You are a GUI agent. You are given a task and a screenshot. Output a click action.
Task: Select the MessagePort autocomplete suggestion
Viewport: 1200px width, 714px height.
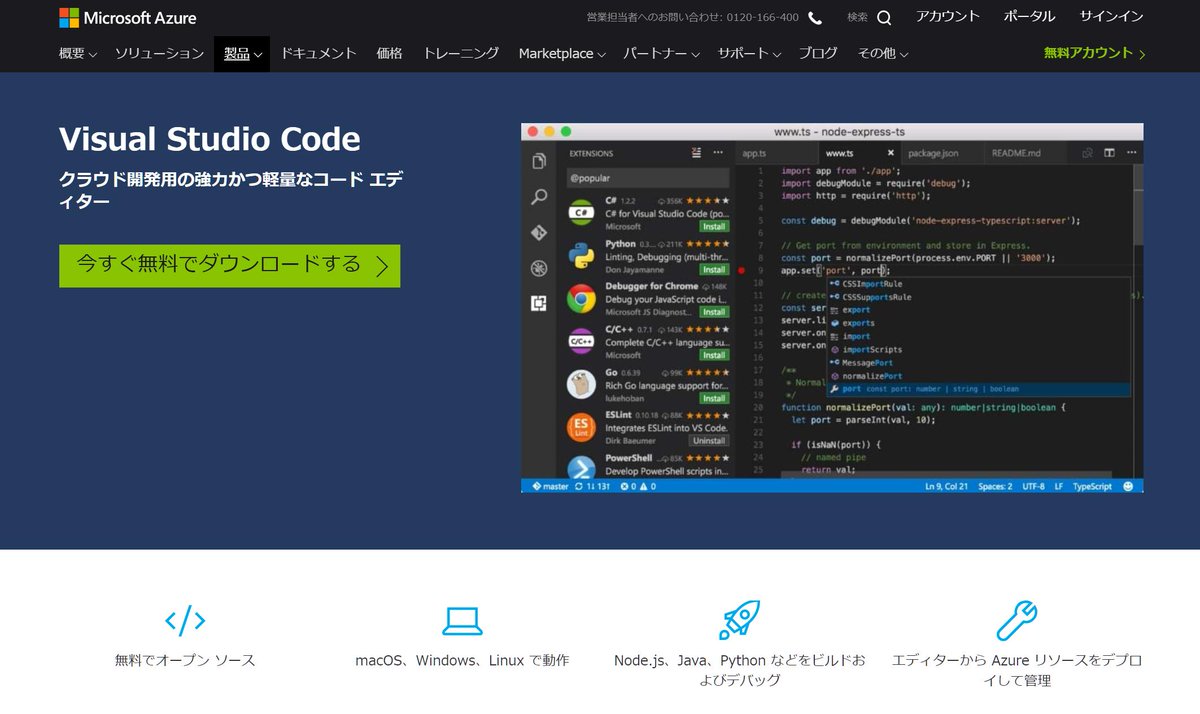point(979,363)
